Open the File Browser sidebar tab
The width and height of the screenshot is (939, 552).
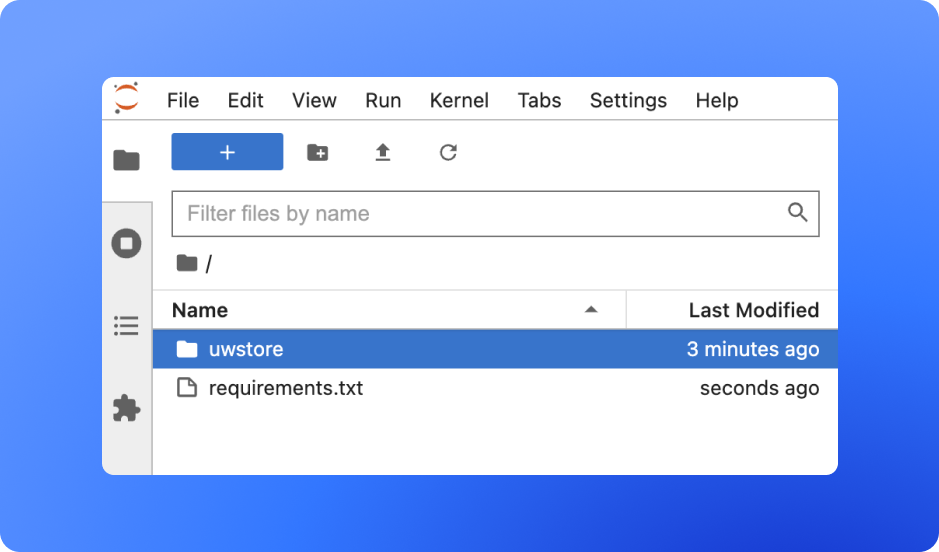[126, 160]
